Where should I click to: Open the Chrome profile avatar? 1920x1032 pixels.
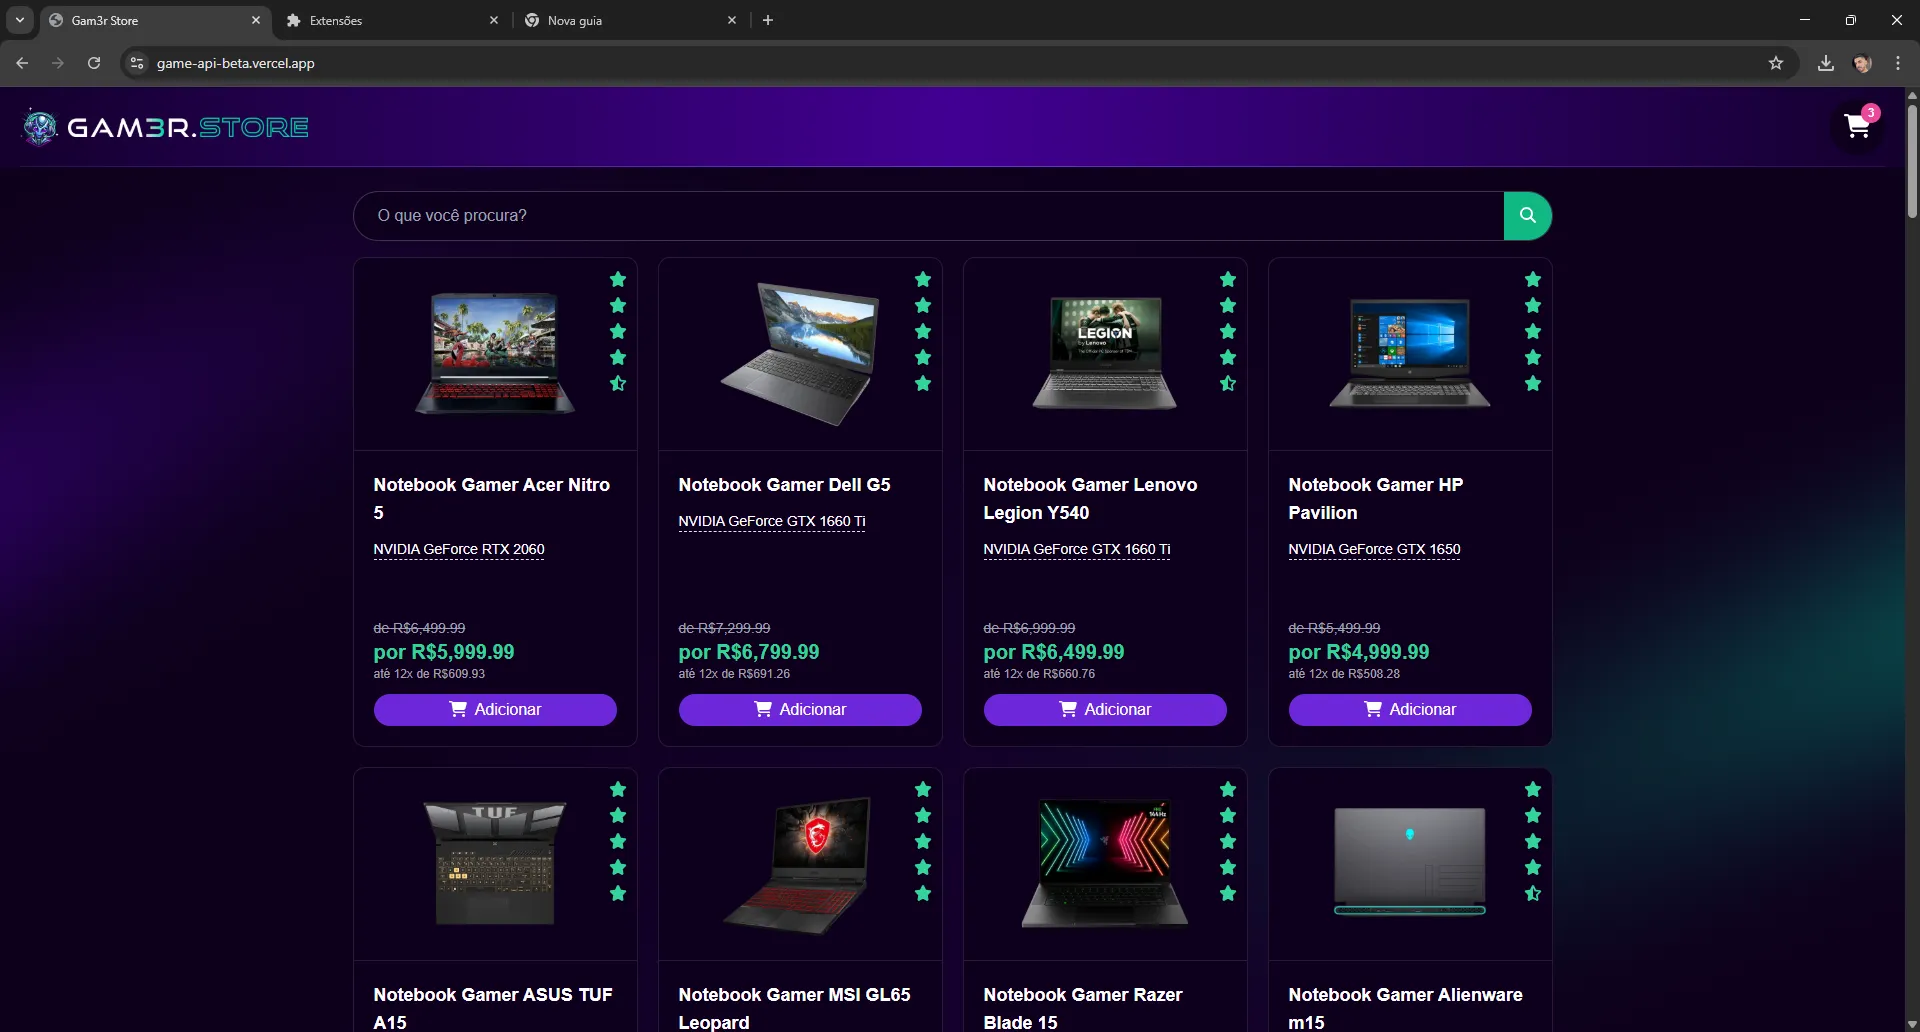click(1862, 63)
